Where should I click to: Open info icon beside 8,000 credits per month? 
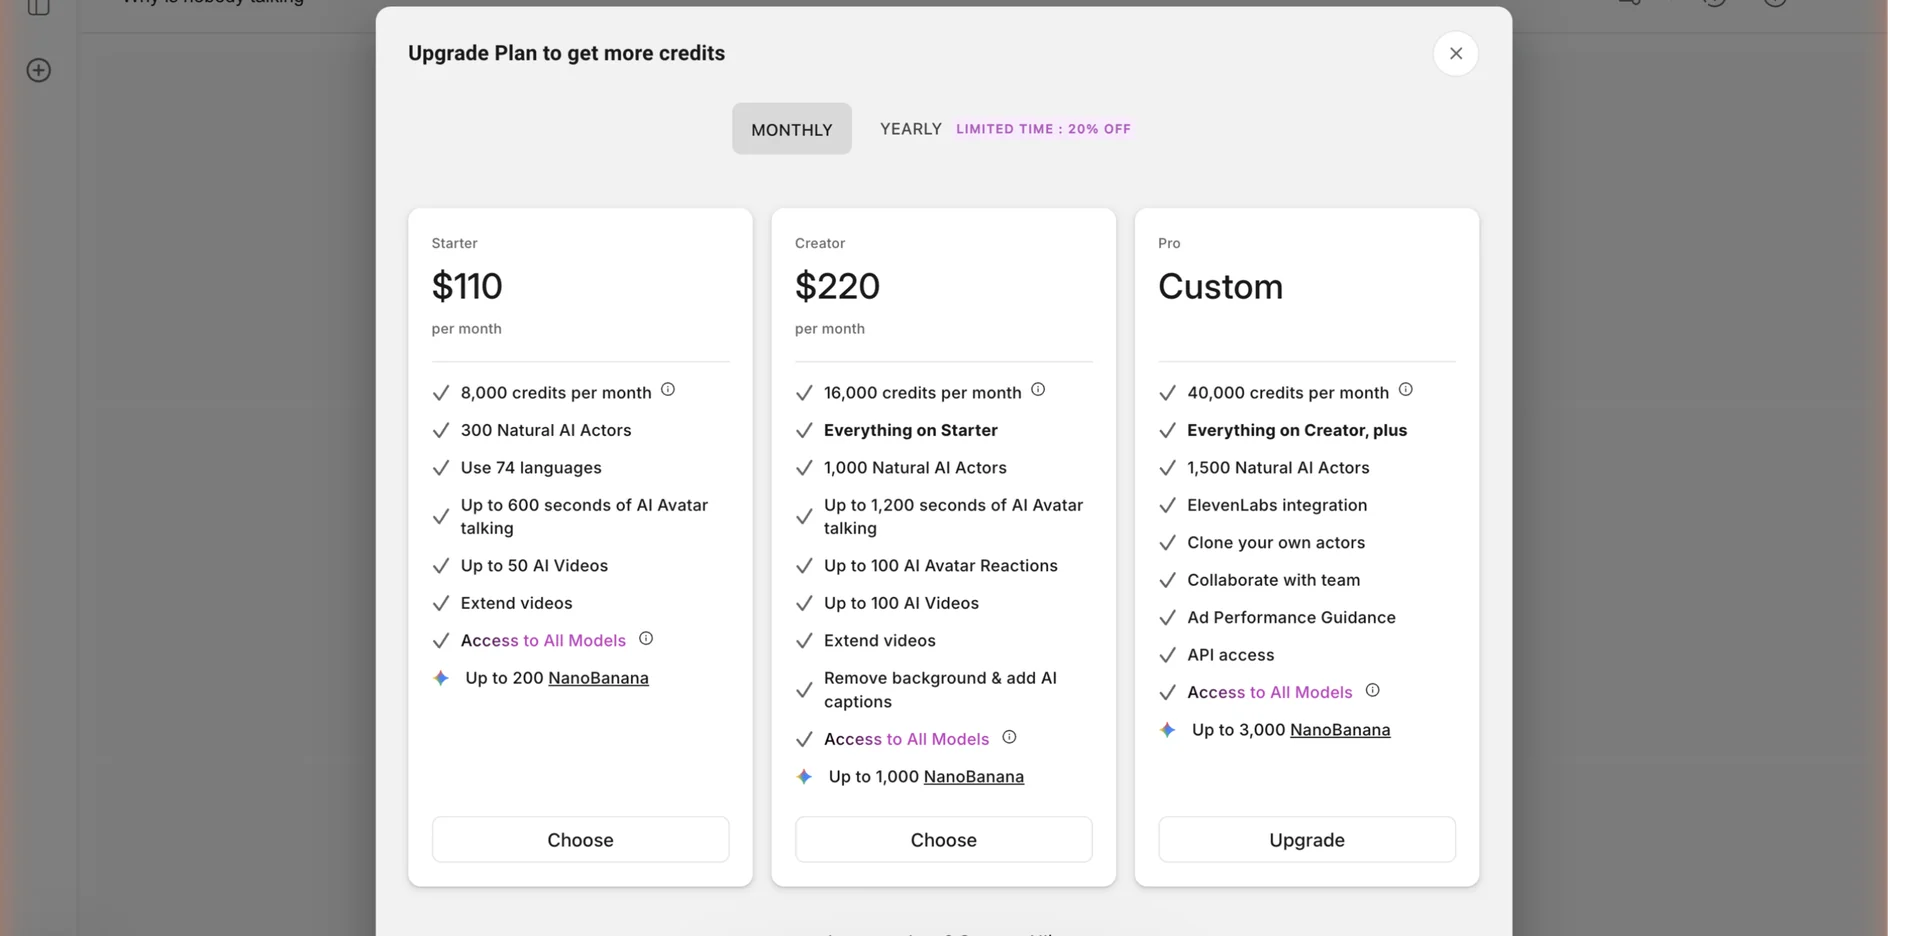coord(668,390)
